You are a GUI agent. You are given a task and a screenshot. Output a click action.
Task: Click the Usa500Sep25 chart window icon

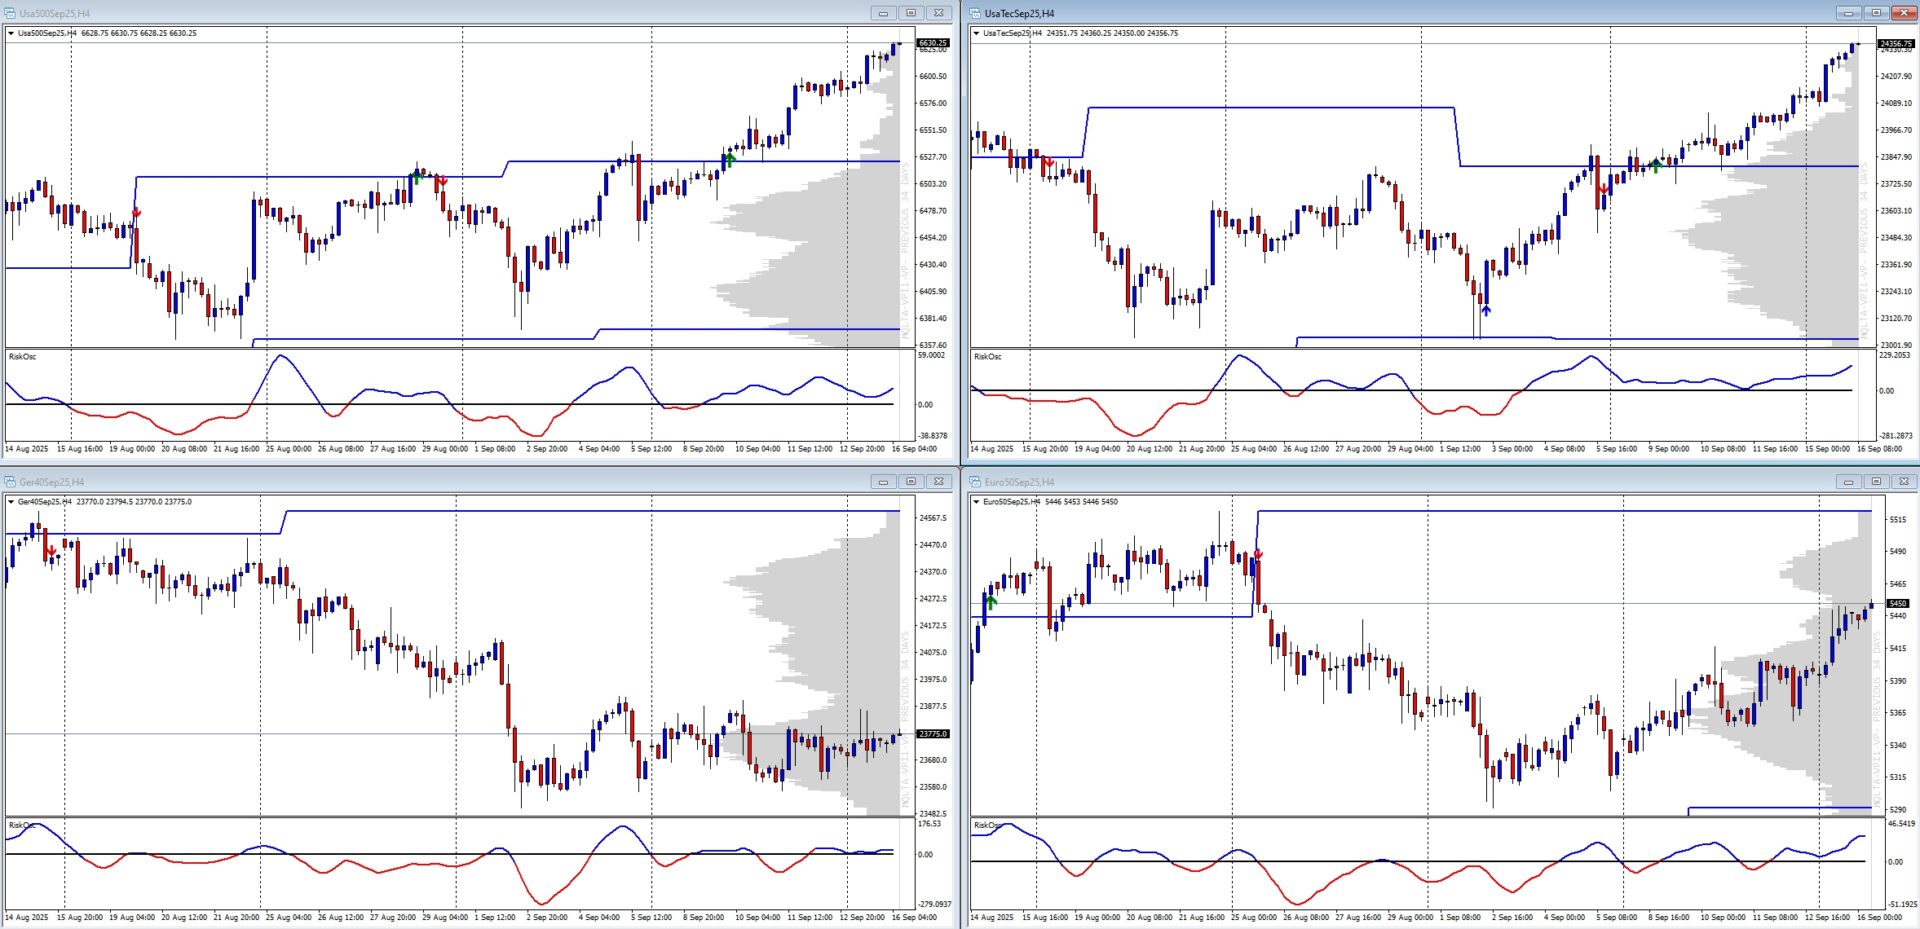10,13
